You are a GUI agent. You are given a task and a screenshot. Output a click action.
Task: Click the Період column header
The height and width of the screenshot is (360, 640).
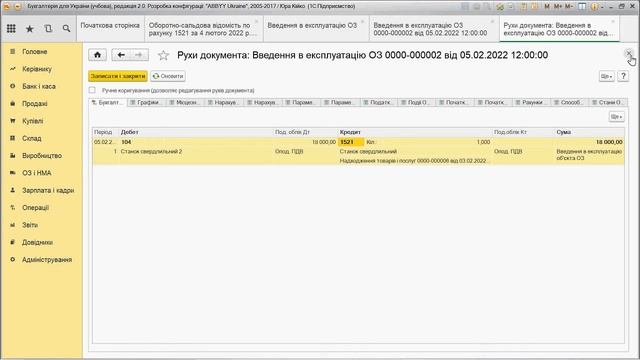[x=105, y=132]
